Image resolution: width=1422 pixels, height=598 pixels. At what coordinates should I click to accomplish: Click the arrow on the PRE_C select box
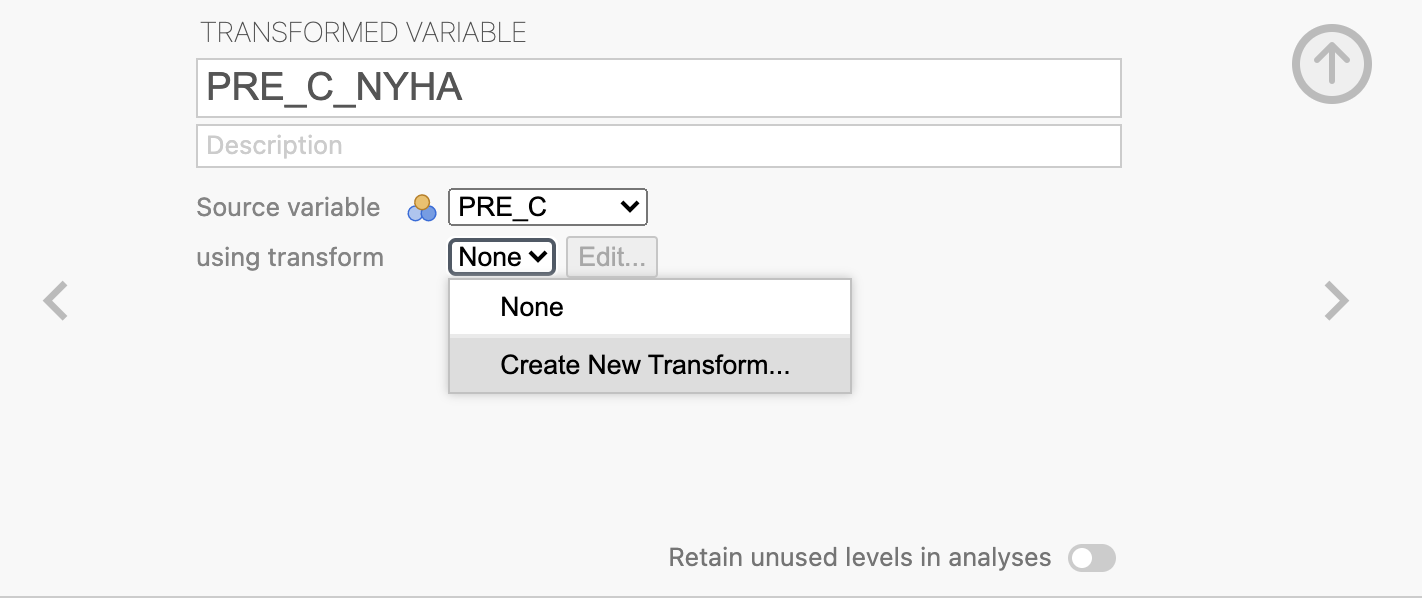point(629,207)
